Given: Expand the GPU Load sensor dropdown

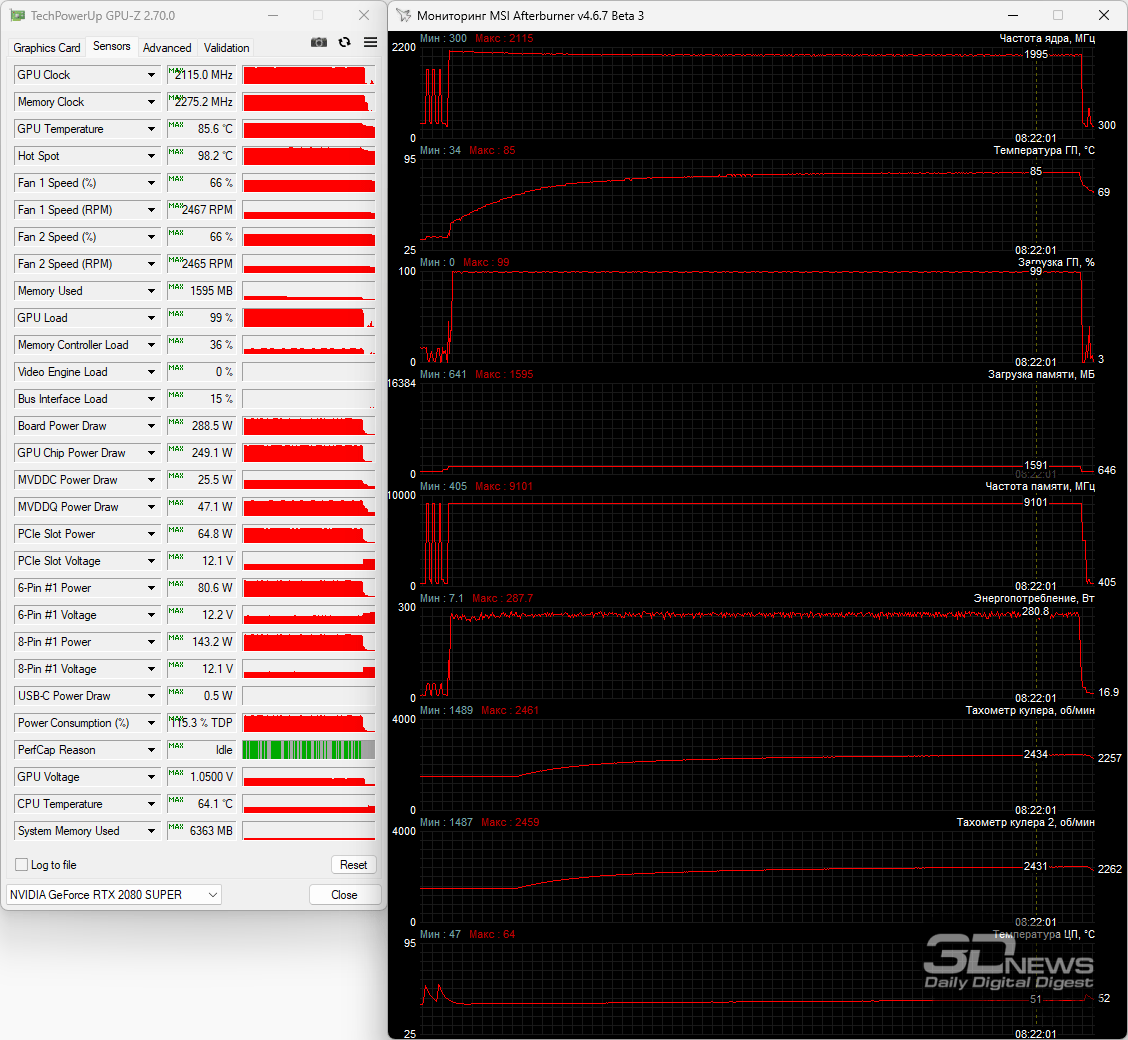Looking at the screenshot, I should click(151, 318).
